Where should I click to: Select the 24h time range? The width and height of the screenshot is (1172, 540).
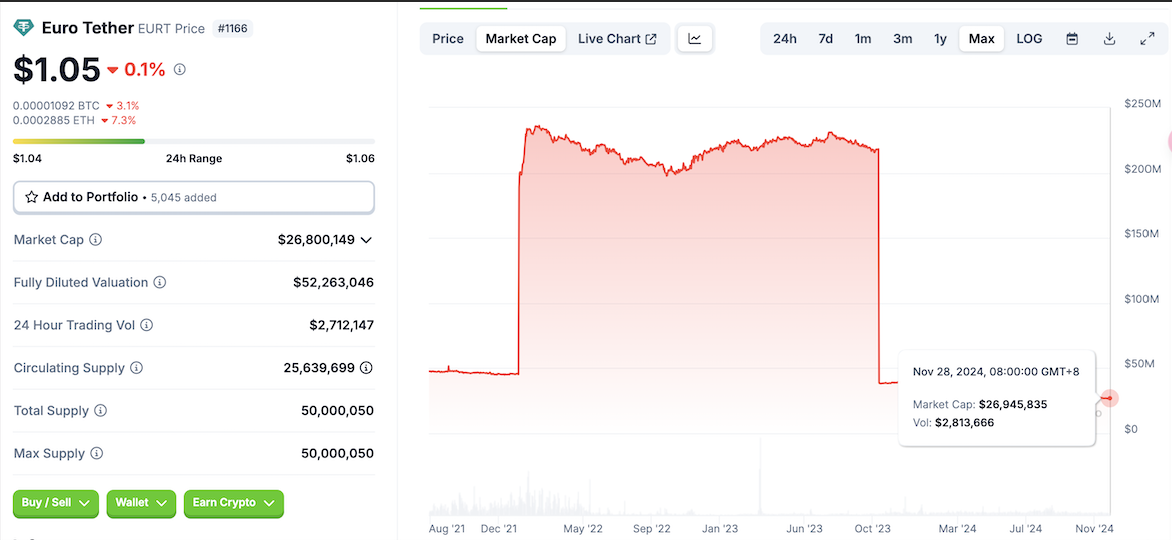click(785, 39)
